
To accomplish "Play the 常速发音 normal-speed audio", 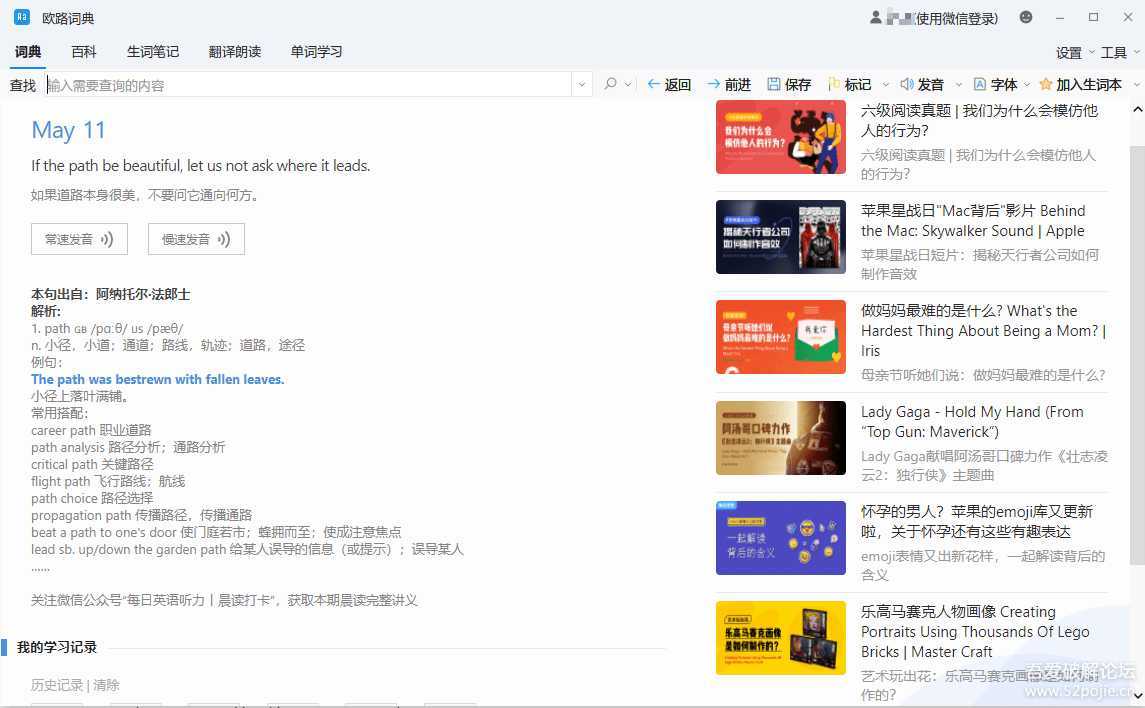I will click(x=79, y=239).
